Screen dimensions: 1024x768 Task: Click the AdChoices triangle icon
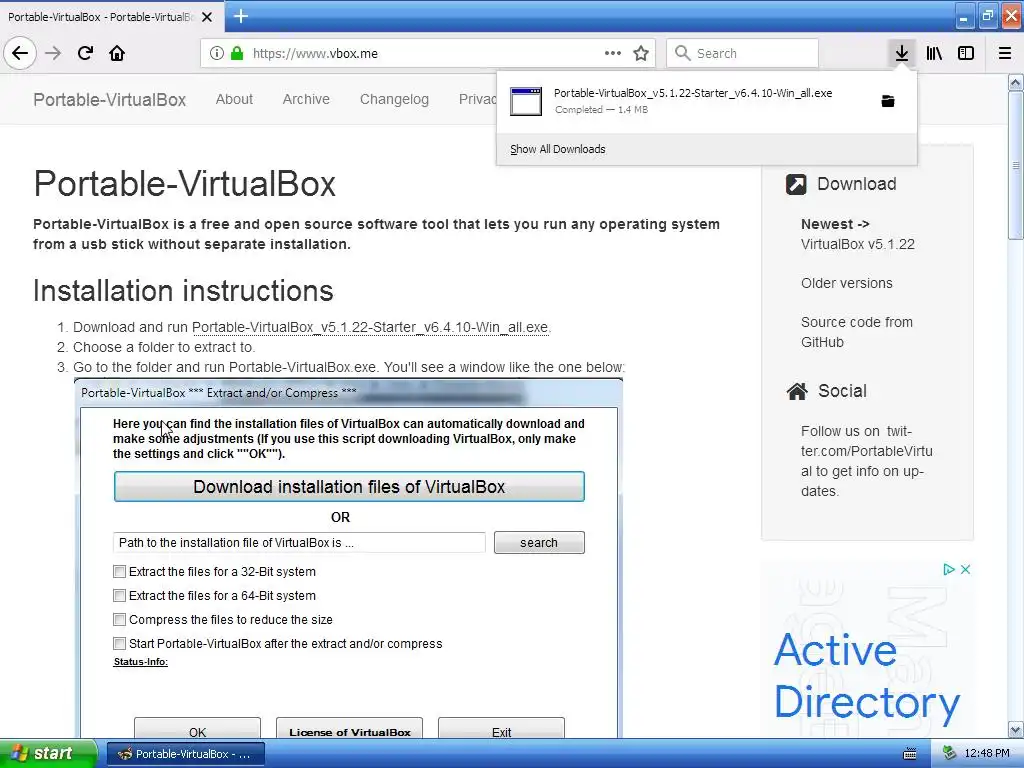[948, 569]
